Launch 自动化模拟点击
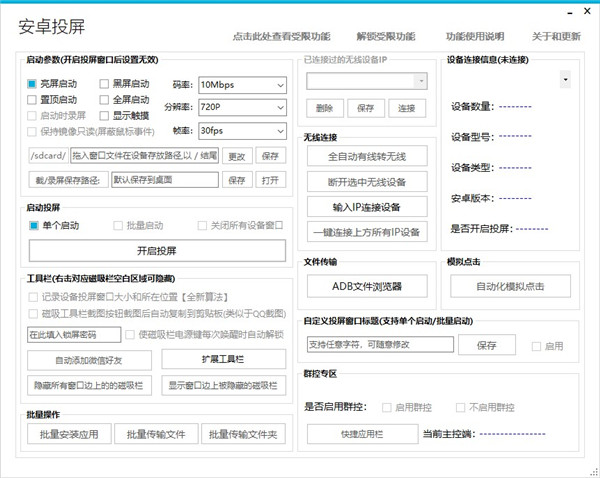Screen dimensions: 600x478 (510, 286)
